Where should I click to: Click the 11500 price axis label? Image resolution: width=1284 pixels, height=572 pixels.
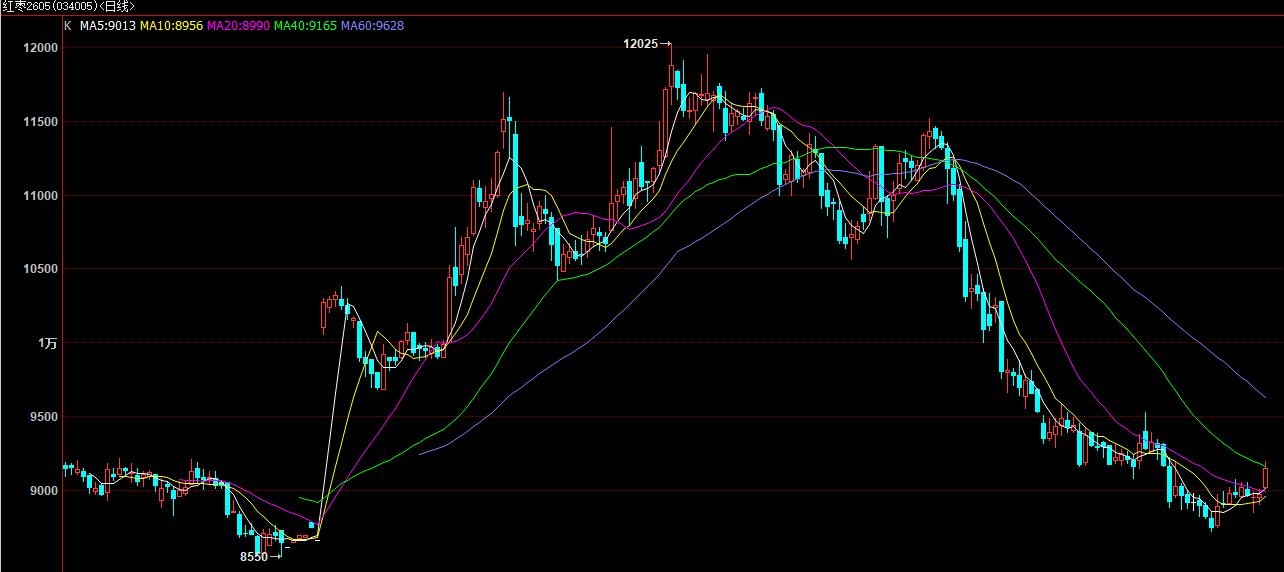coord(41,122)
